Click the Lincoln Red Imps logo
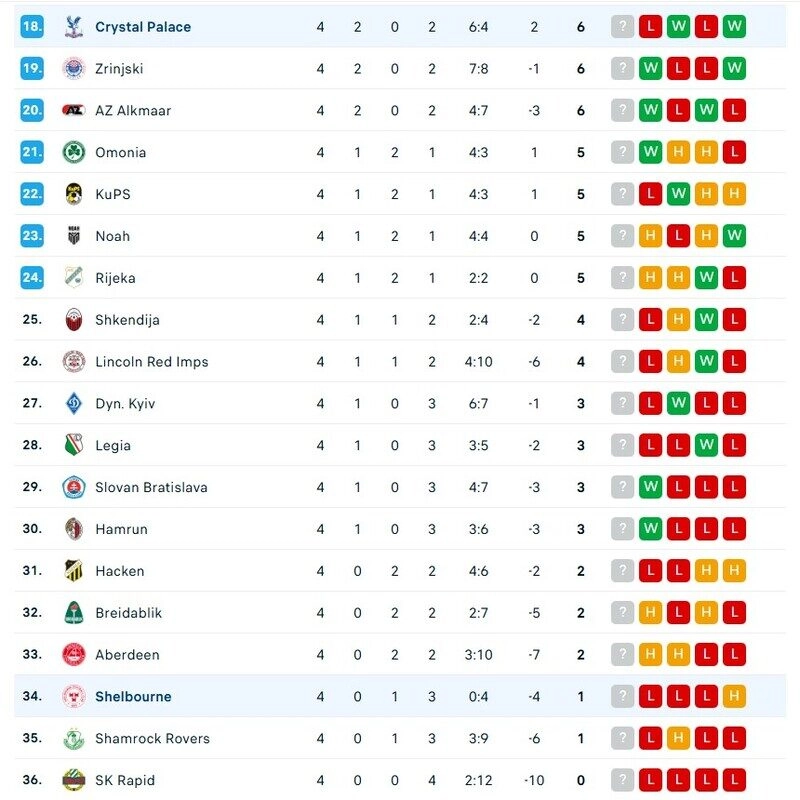This screenshot has height=800, width=800. (x=75, y=361)
